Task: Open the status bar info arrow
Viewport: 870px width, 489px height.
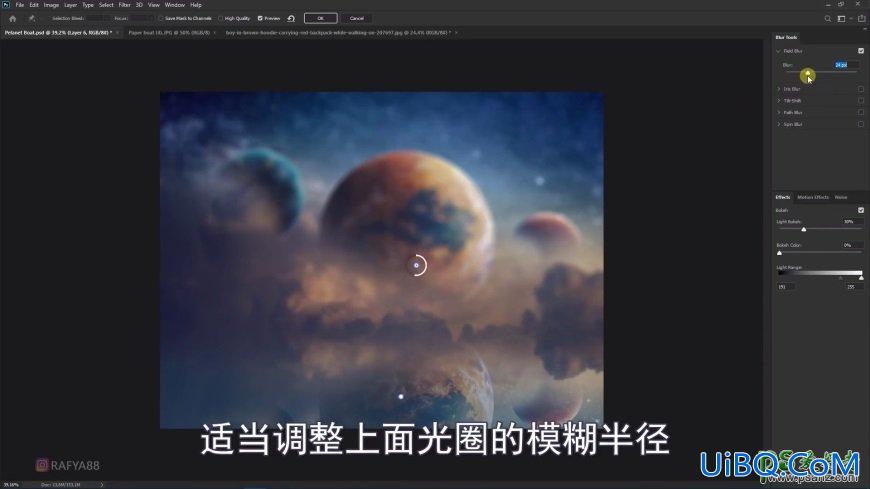Action: (x=102, y=485)
